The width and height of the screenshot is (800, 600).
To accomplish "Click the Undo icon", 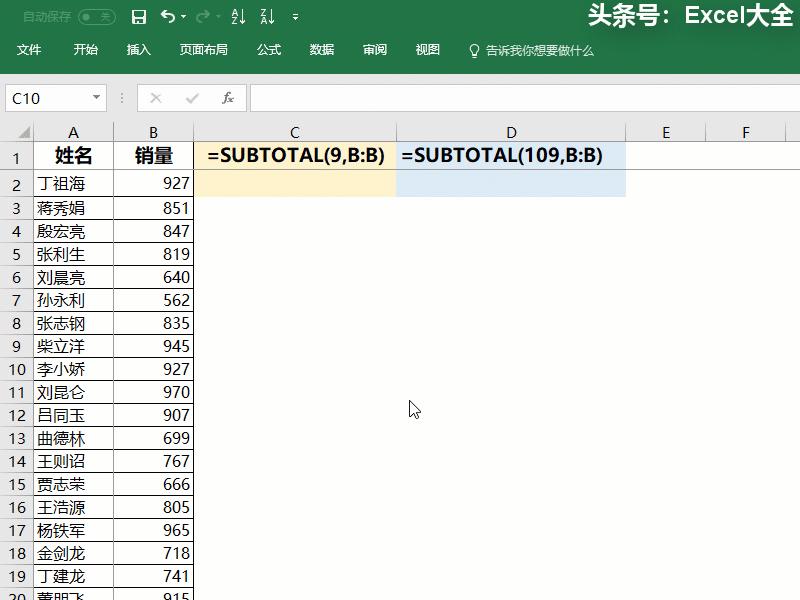I will pos(167,17).
